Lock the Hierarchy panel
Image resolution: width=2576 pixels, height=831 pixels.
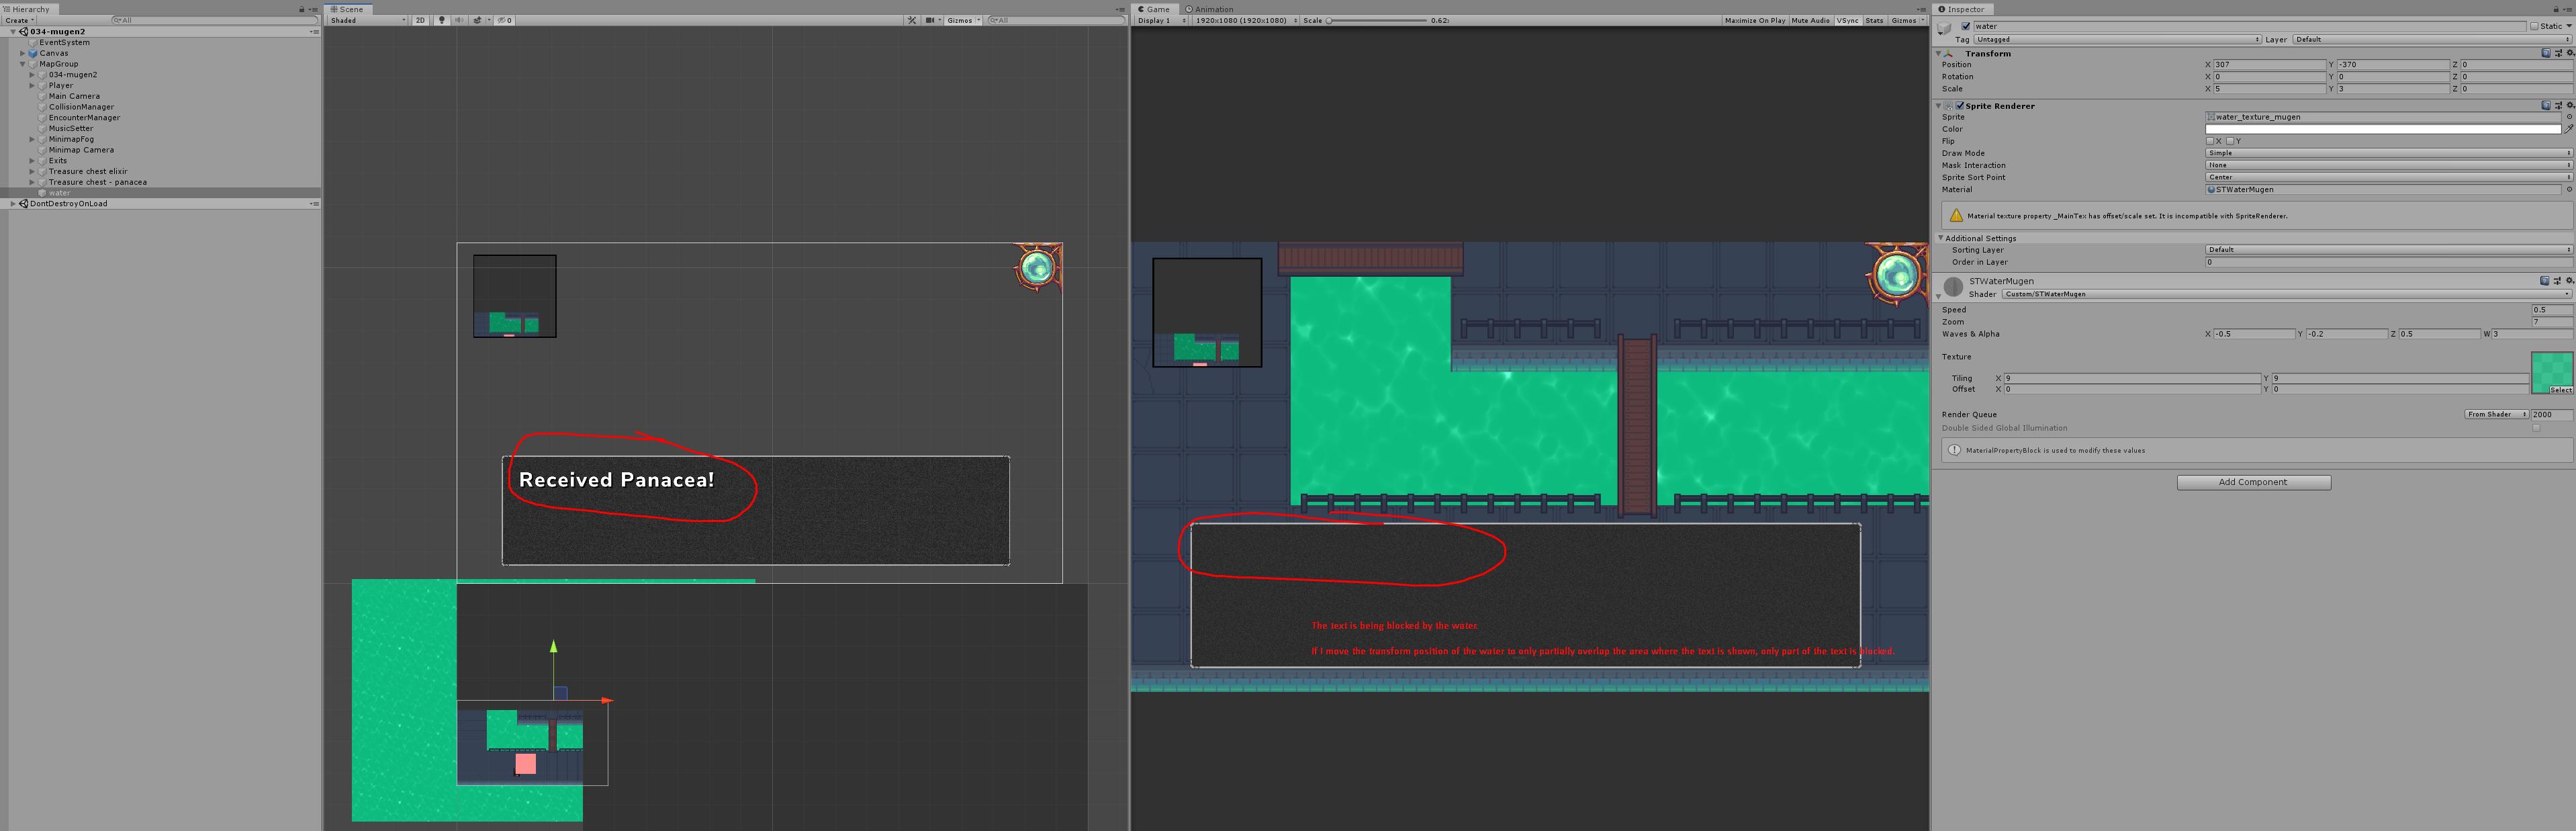302,9
